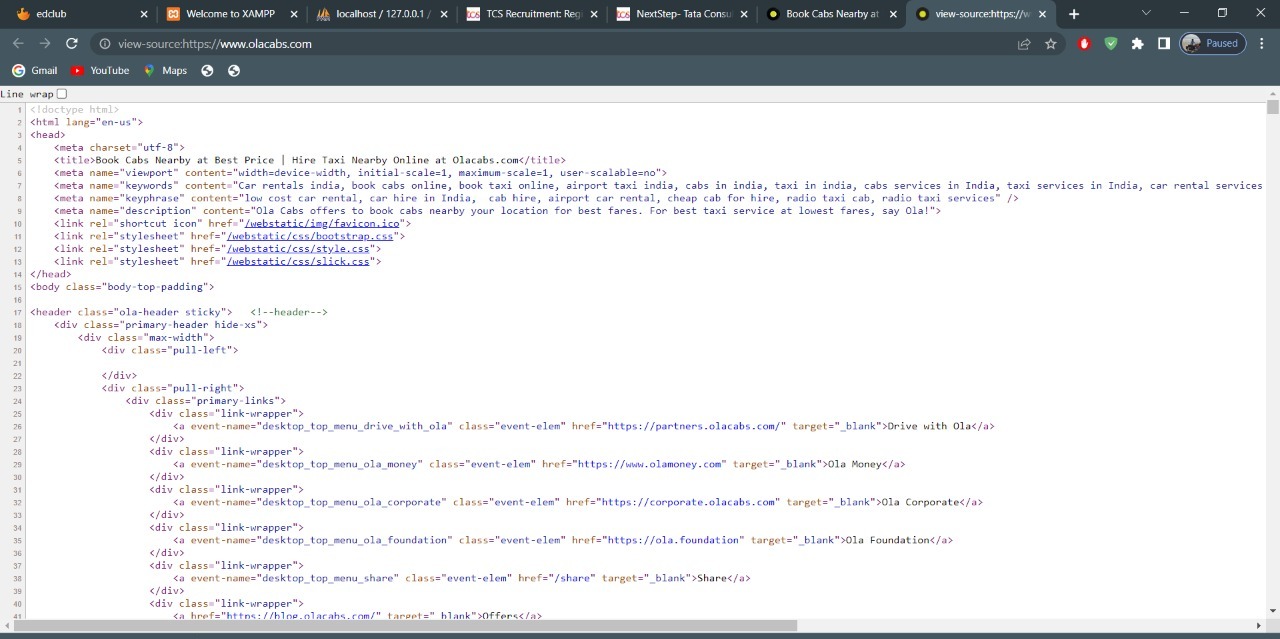
Task: Bookmark this page with the star icon
Action: click(1051, 44)
